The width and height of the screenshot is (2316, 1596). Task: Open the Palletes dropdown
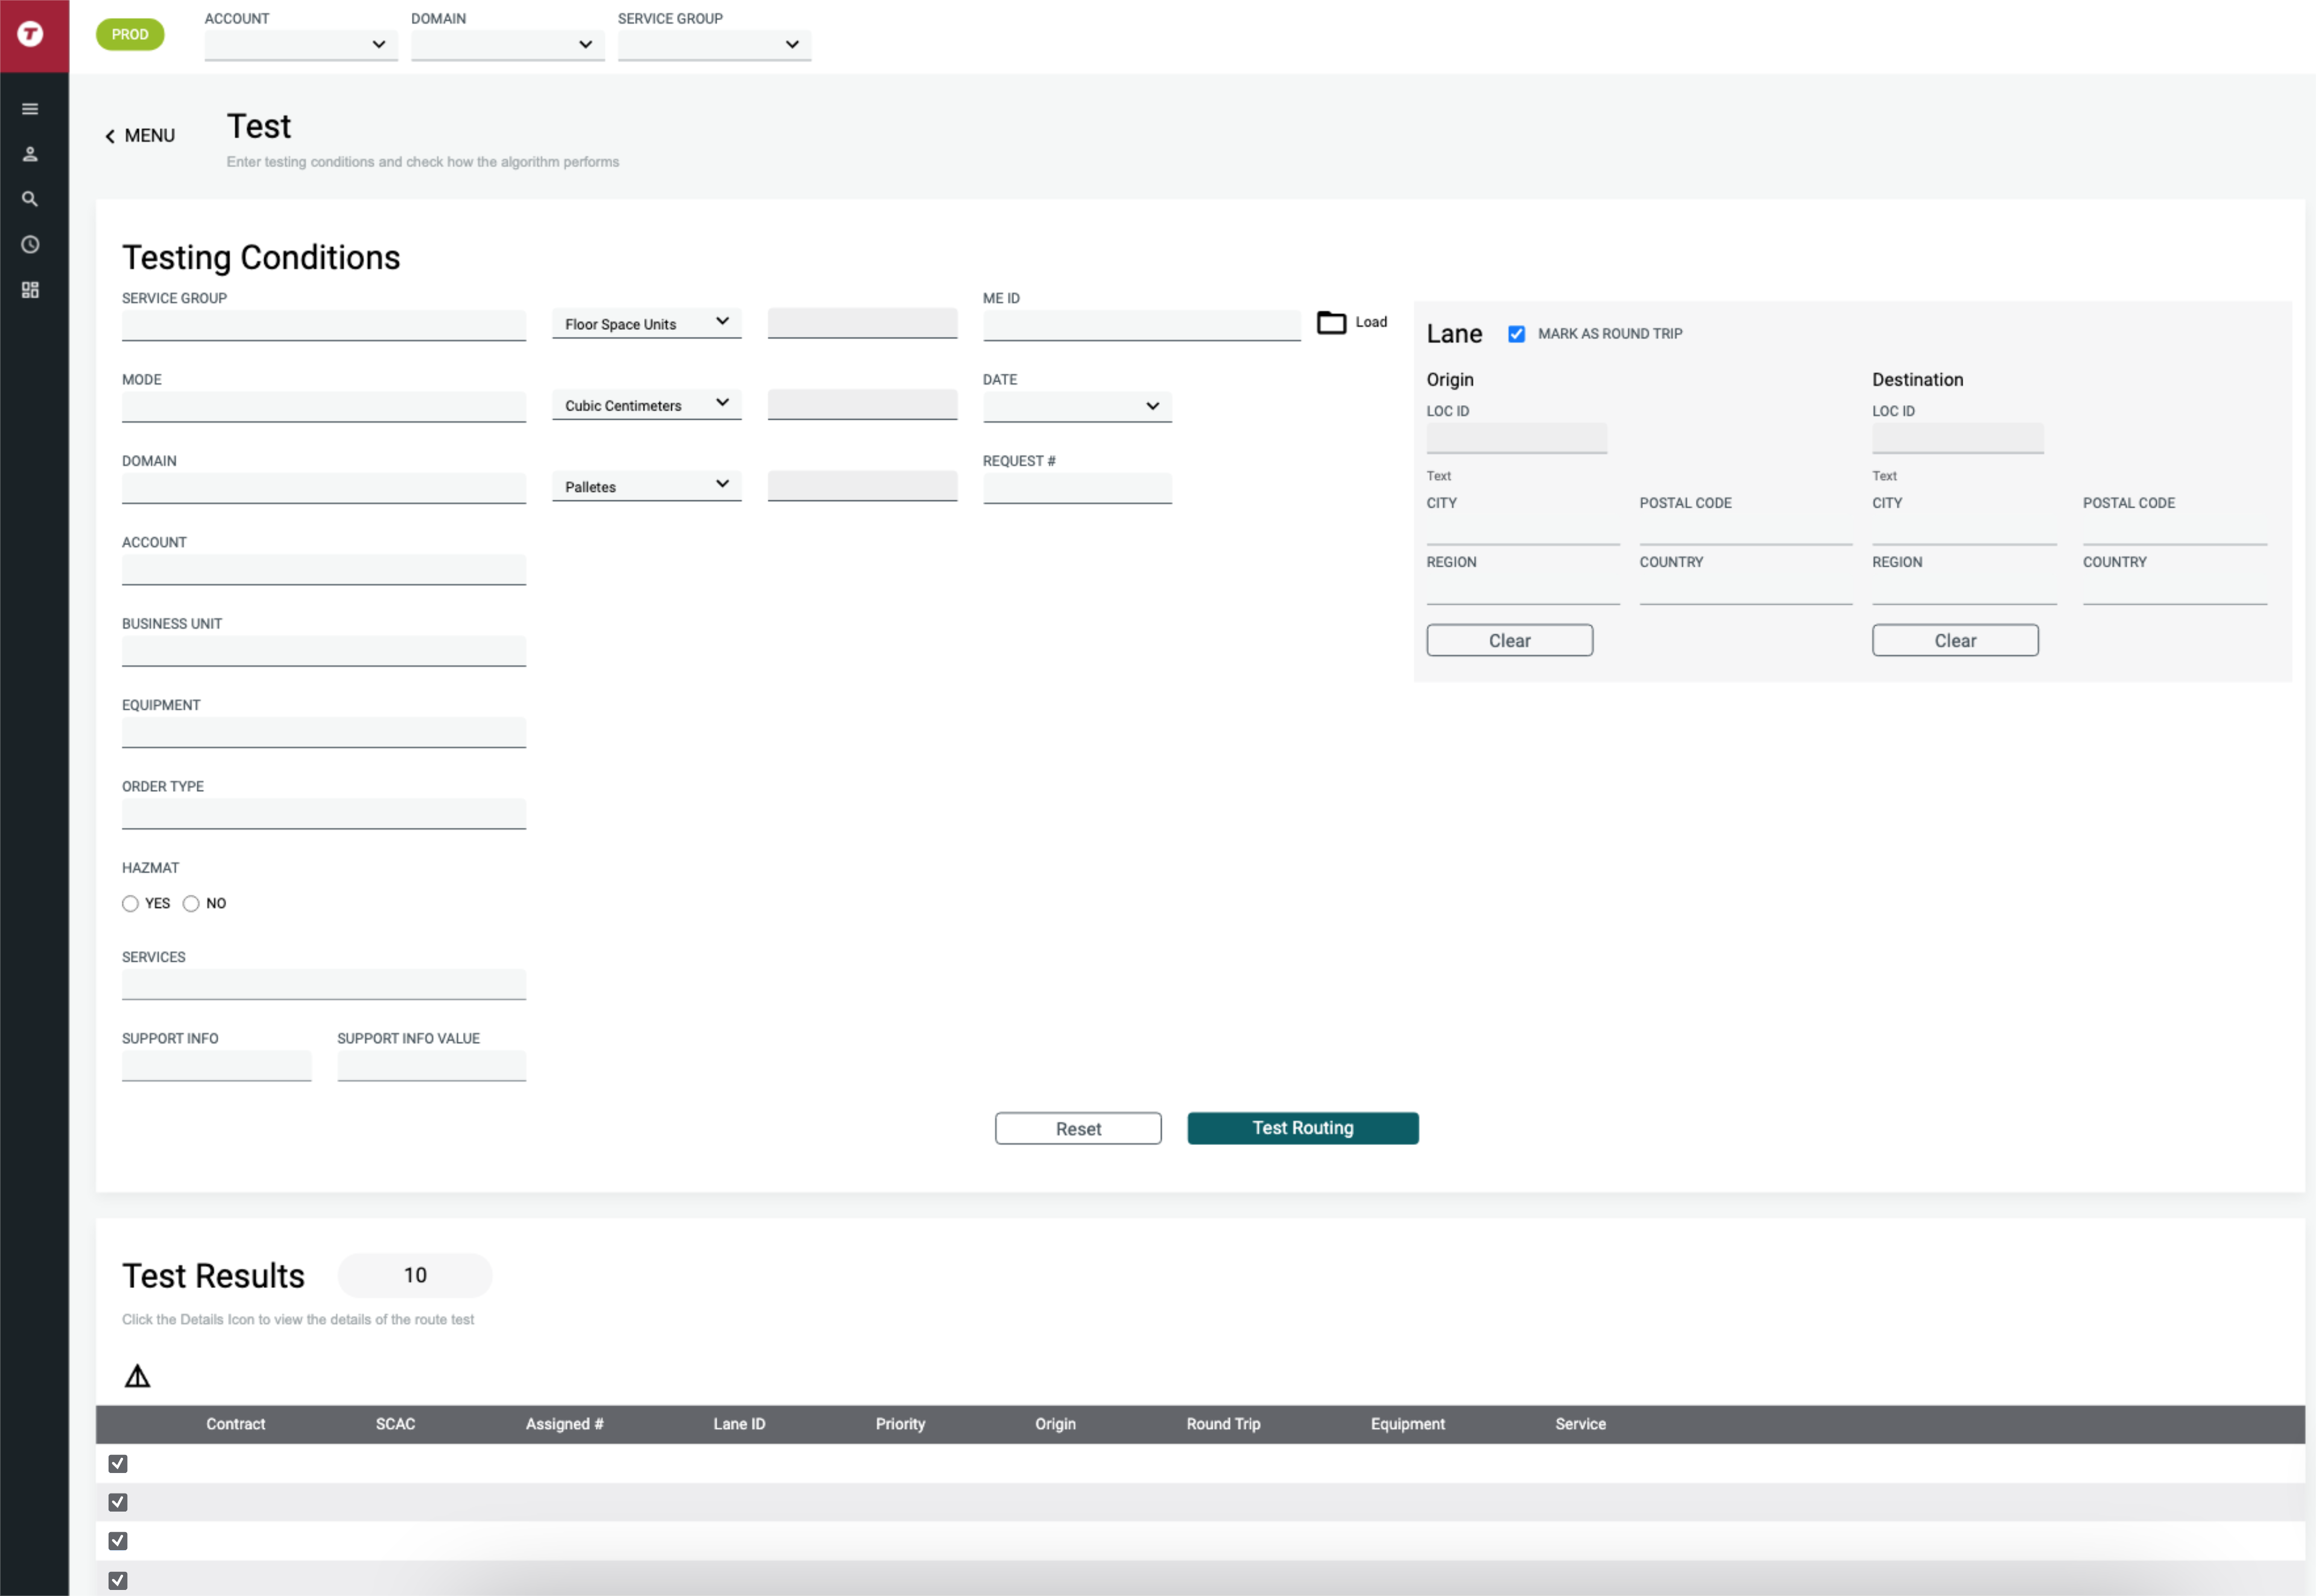(x=647, y=486)
